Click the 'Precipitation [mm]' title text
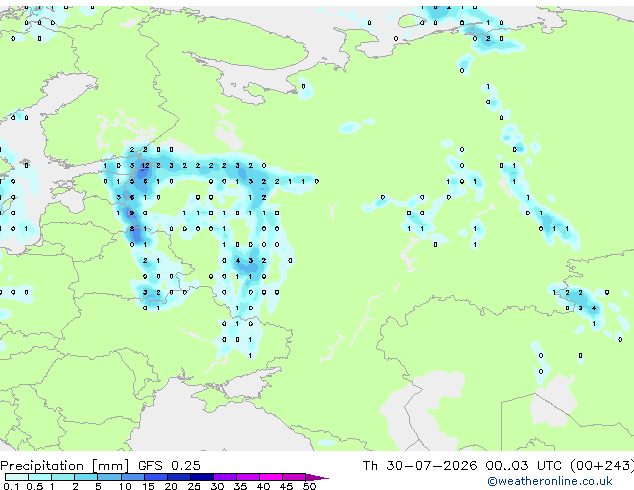Screen dimensions: 634x490 coord(65,466)
